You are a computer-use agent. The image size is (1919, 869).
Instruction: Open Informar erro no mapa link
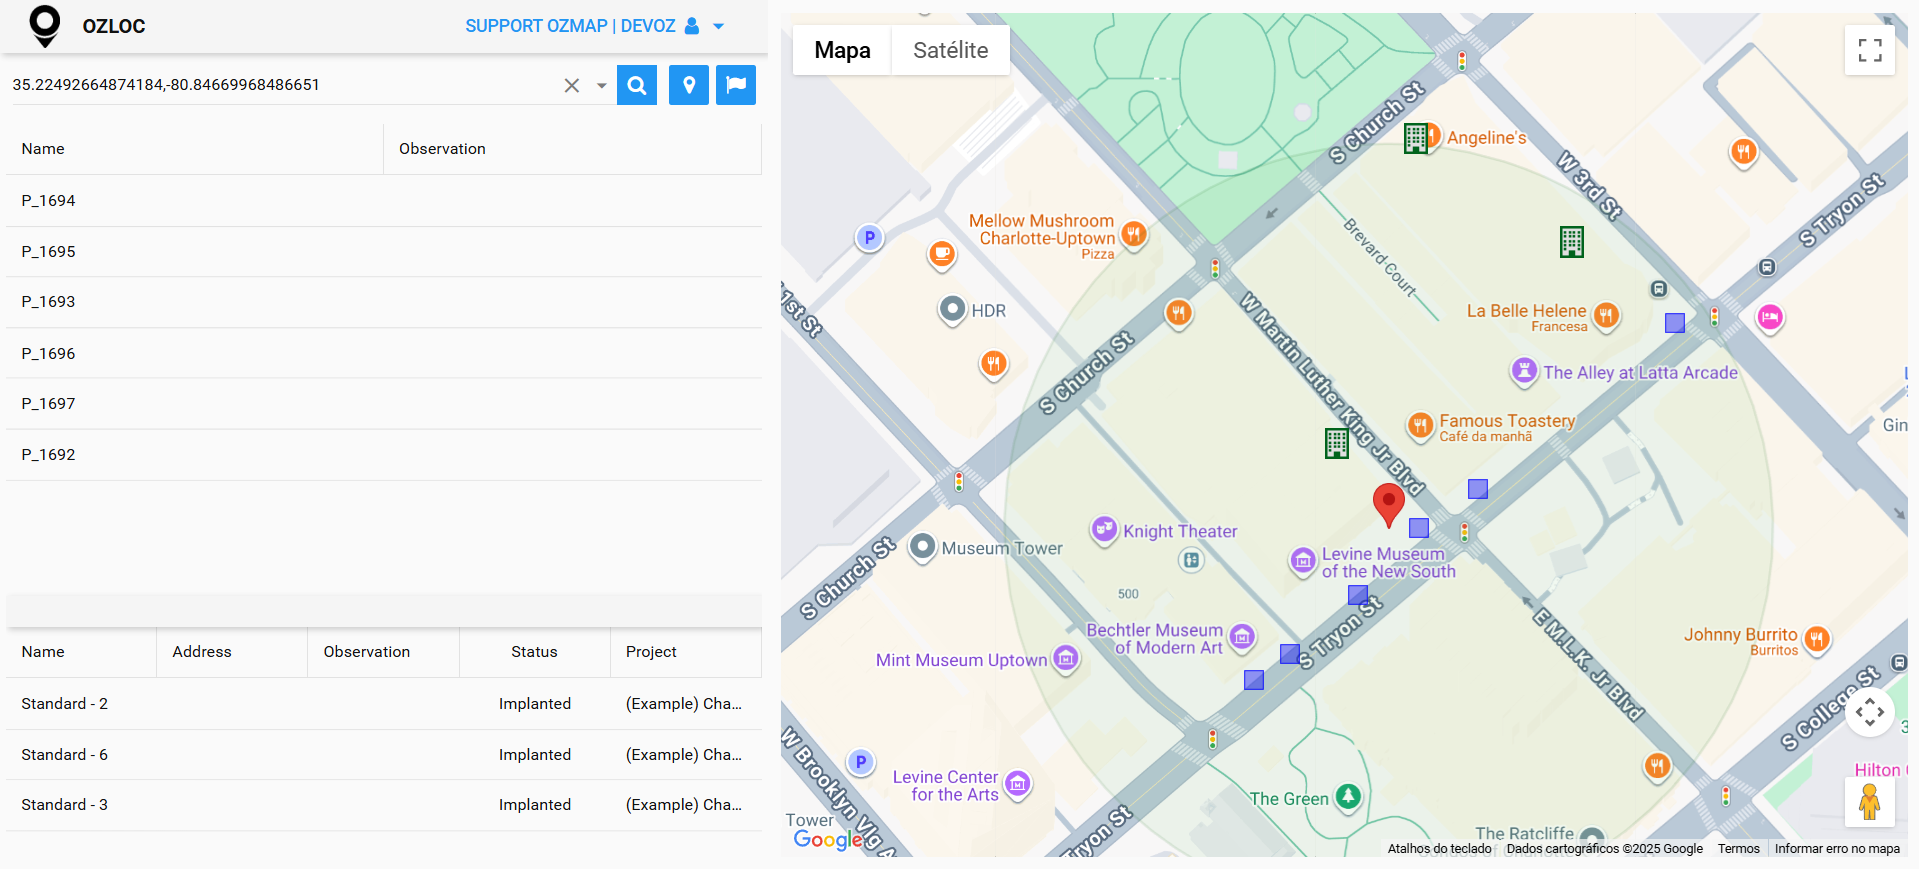[x=1837, y=849]
